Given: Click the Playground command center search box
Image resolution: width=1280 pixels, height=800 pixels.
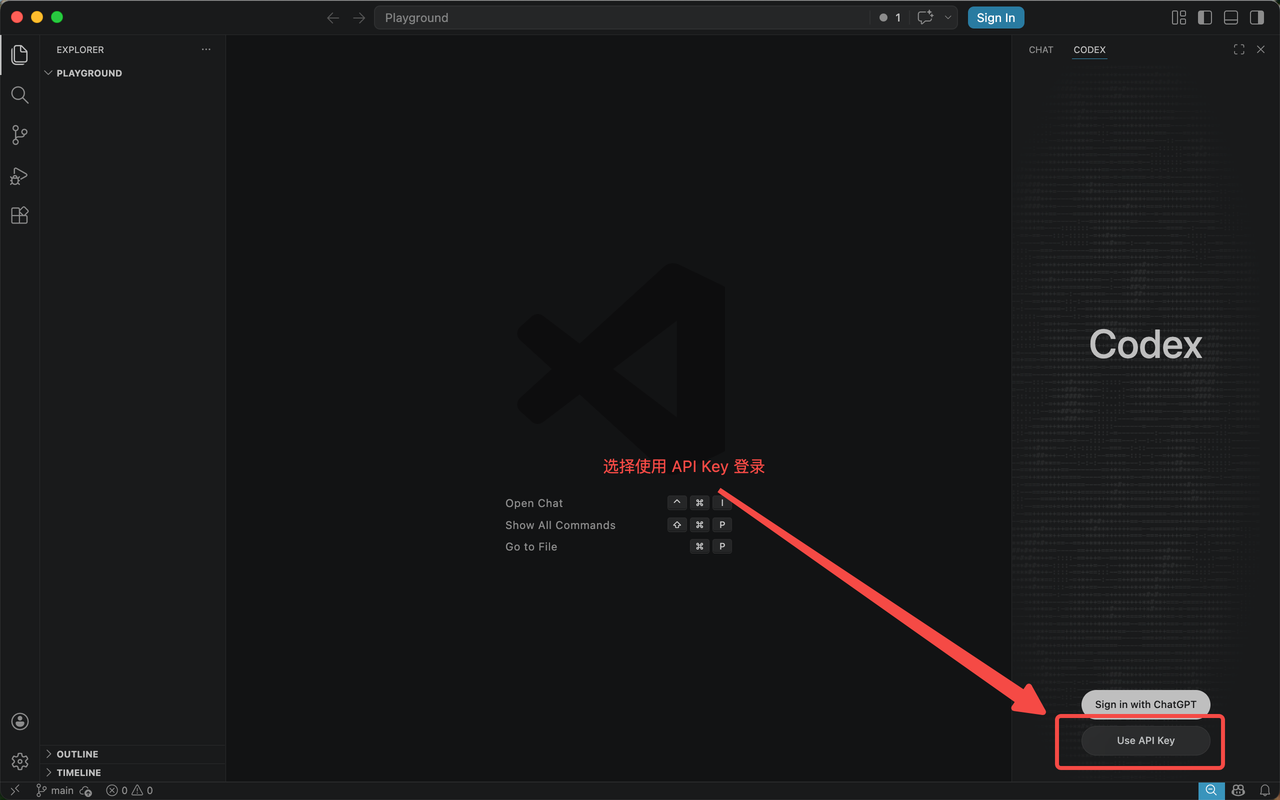Looking at the screenshot, I should pyautogui.click(x=622, y=18).
